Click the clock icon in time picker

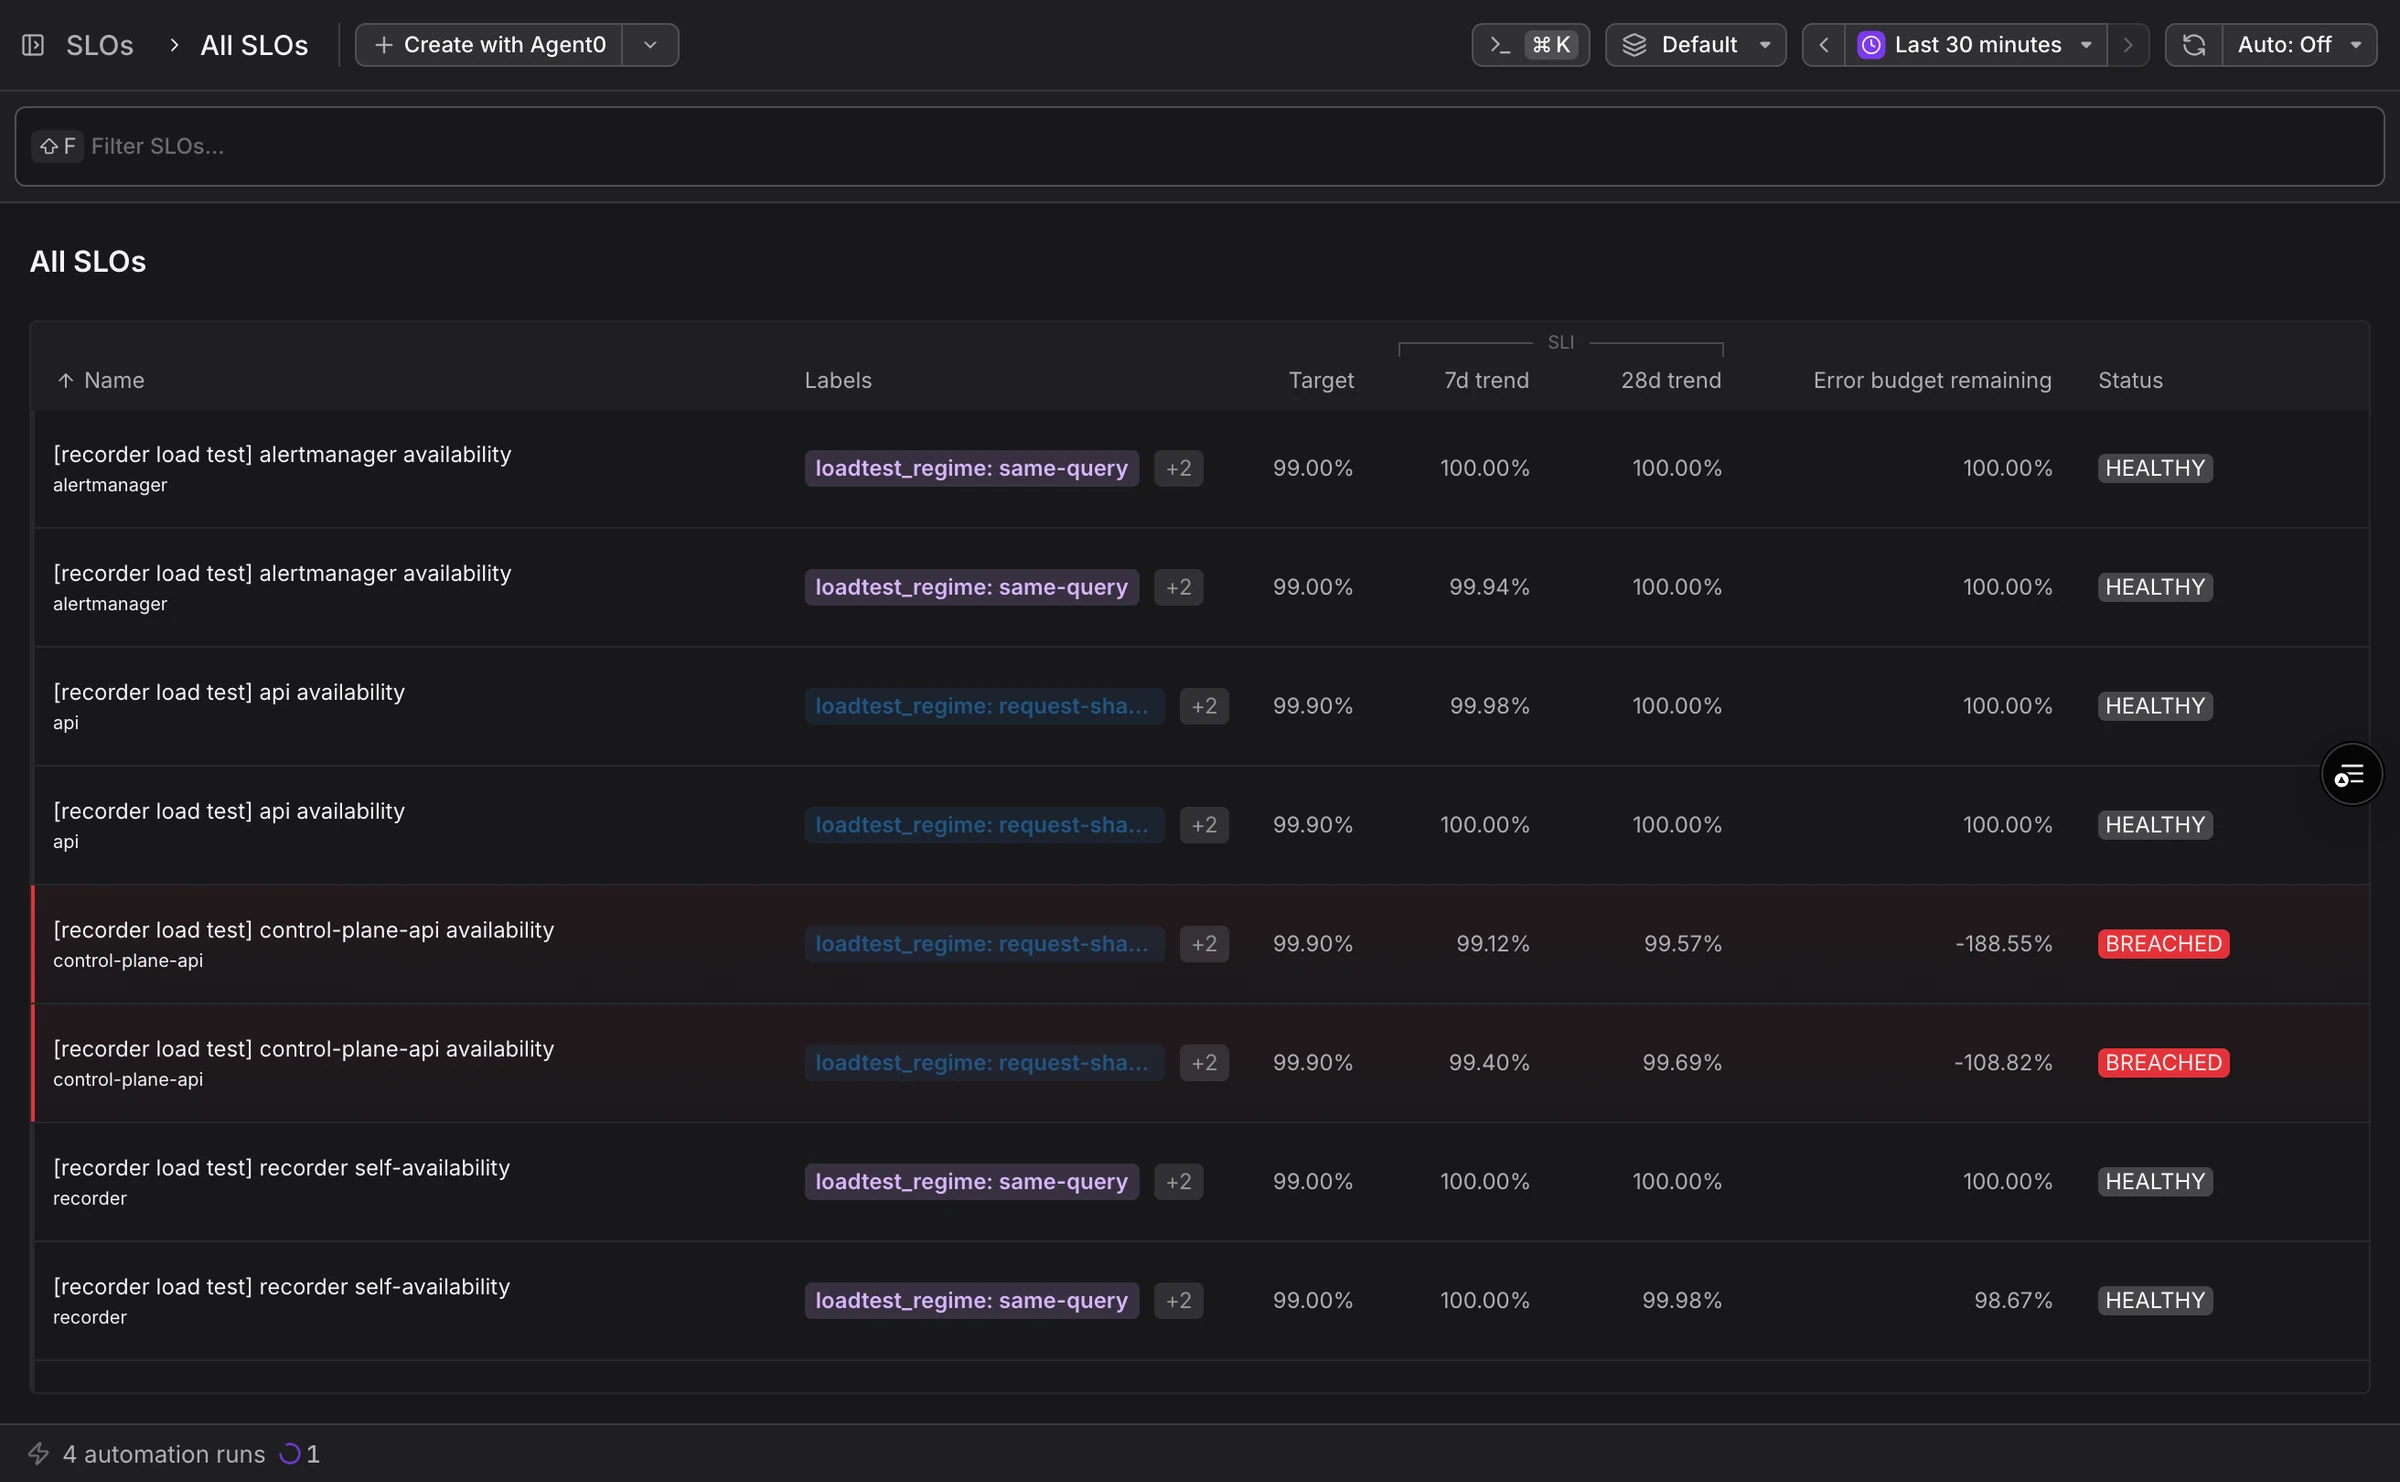1870,45
